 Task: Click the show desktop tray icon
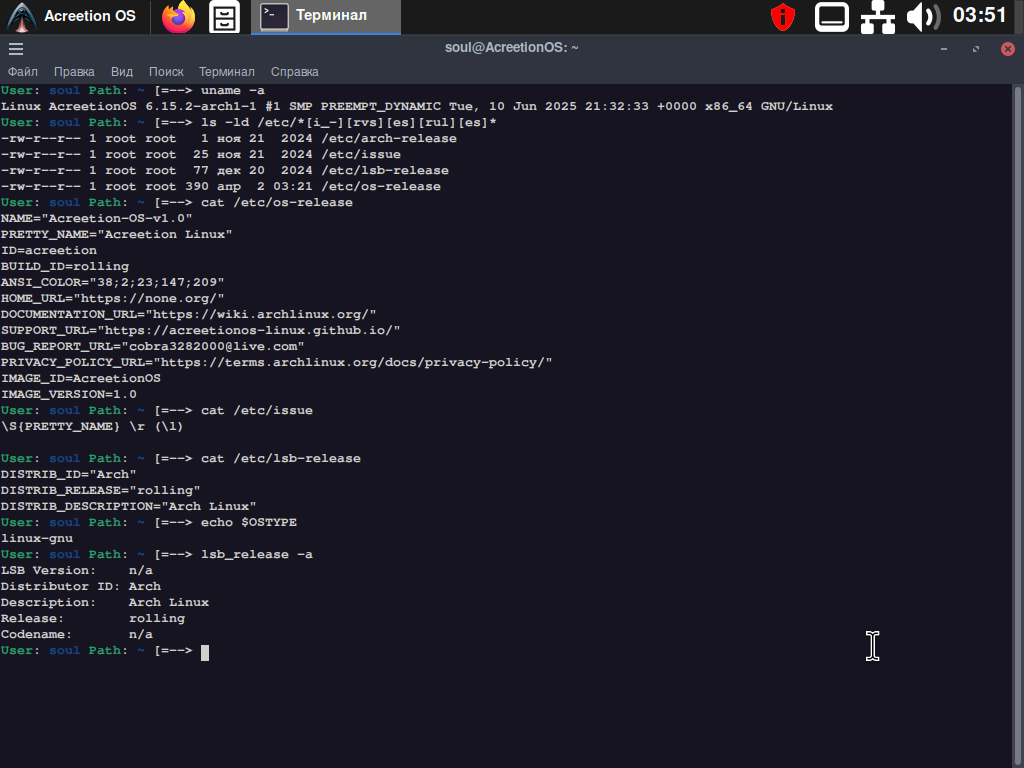tap(831, 17)
